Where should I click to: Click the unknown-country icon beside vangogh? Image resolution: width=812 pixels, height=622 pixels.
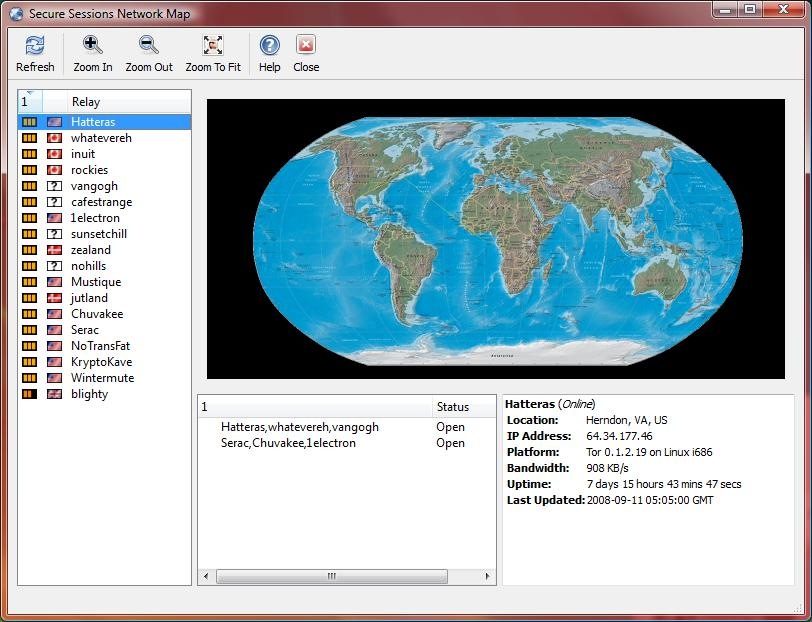55,186
